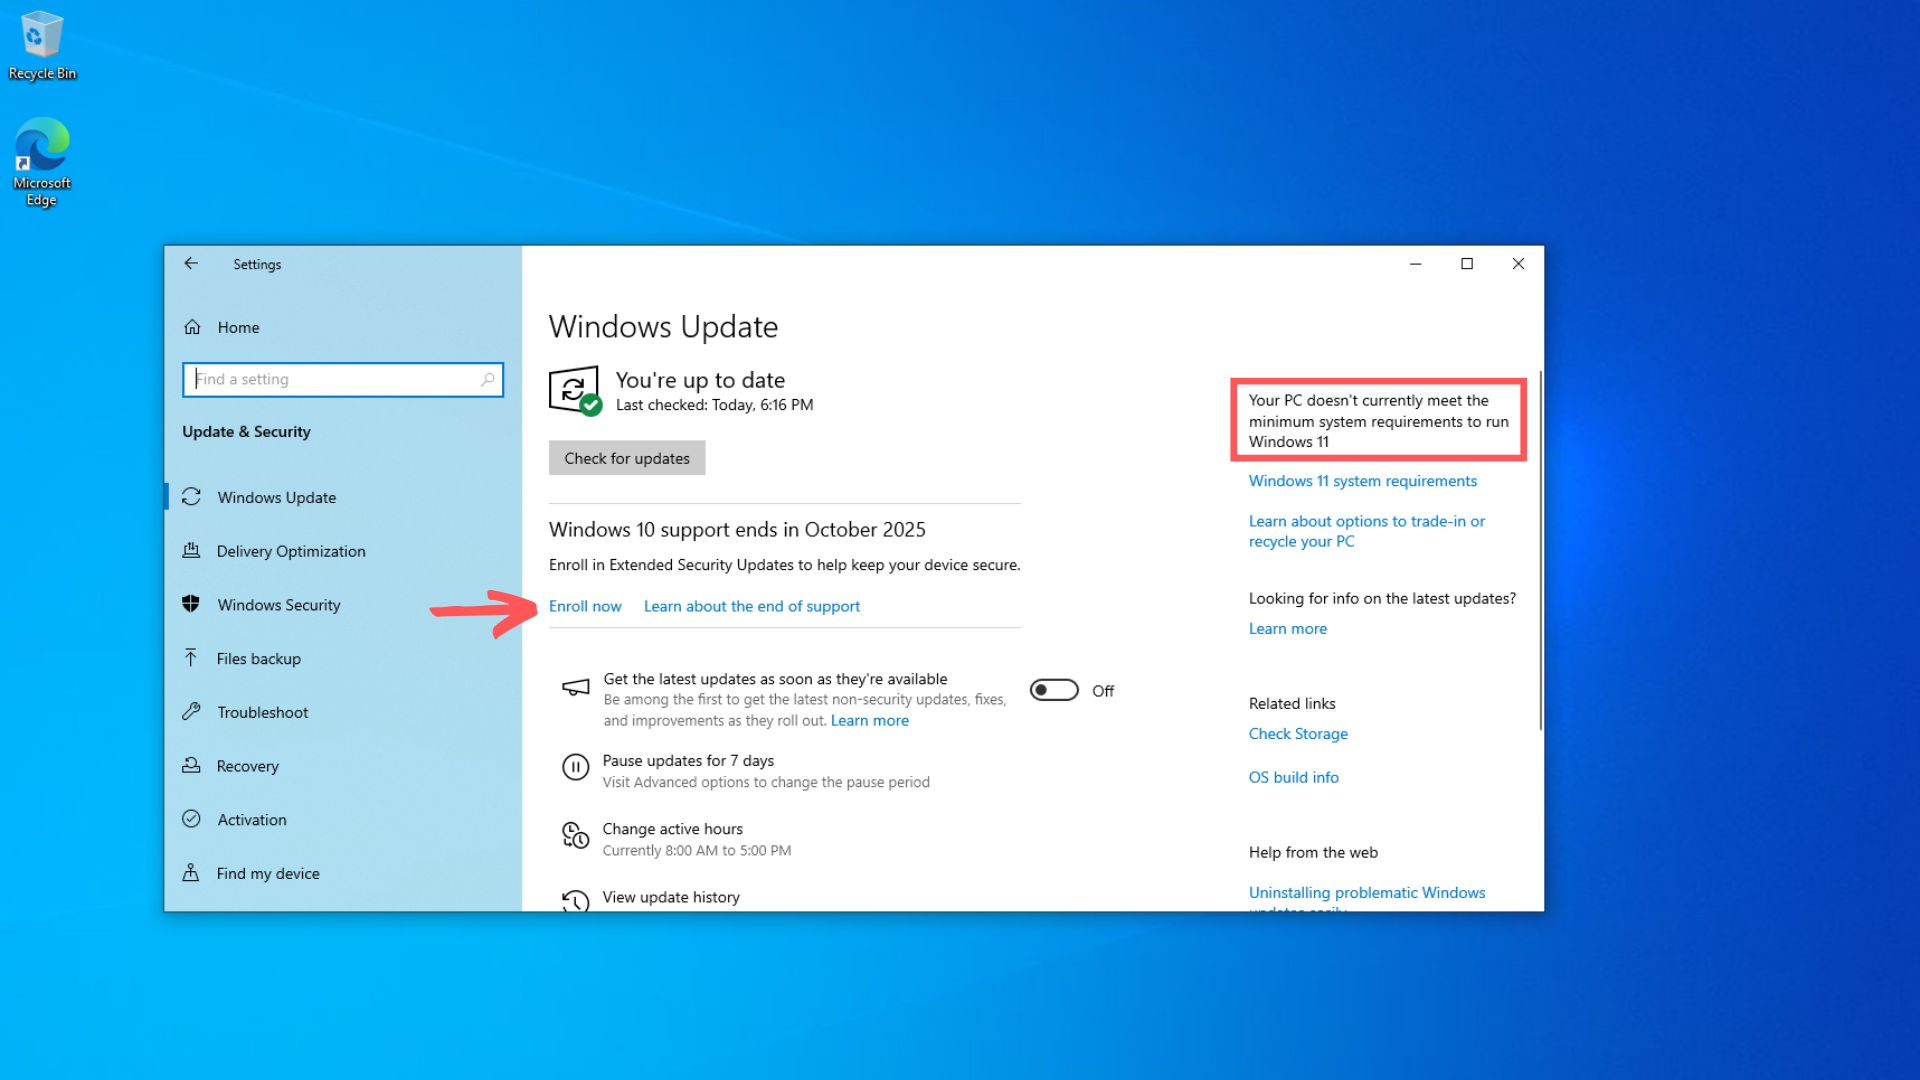Click the back arrow in Settings
Image resolution: width=1920 pixels, height=1080 pixels.
pyautogui.click(x=191, y=263)
